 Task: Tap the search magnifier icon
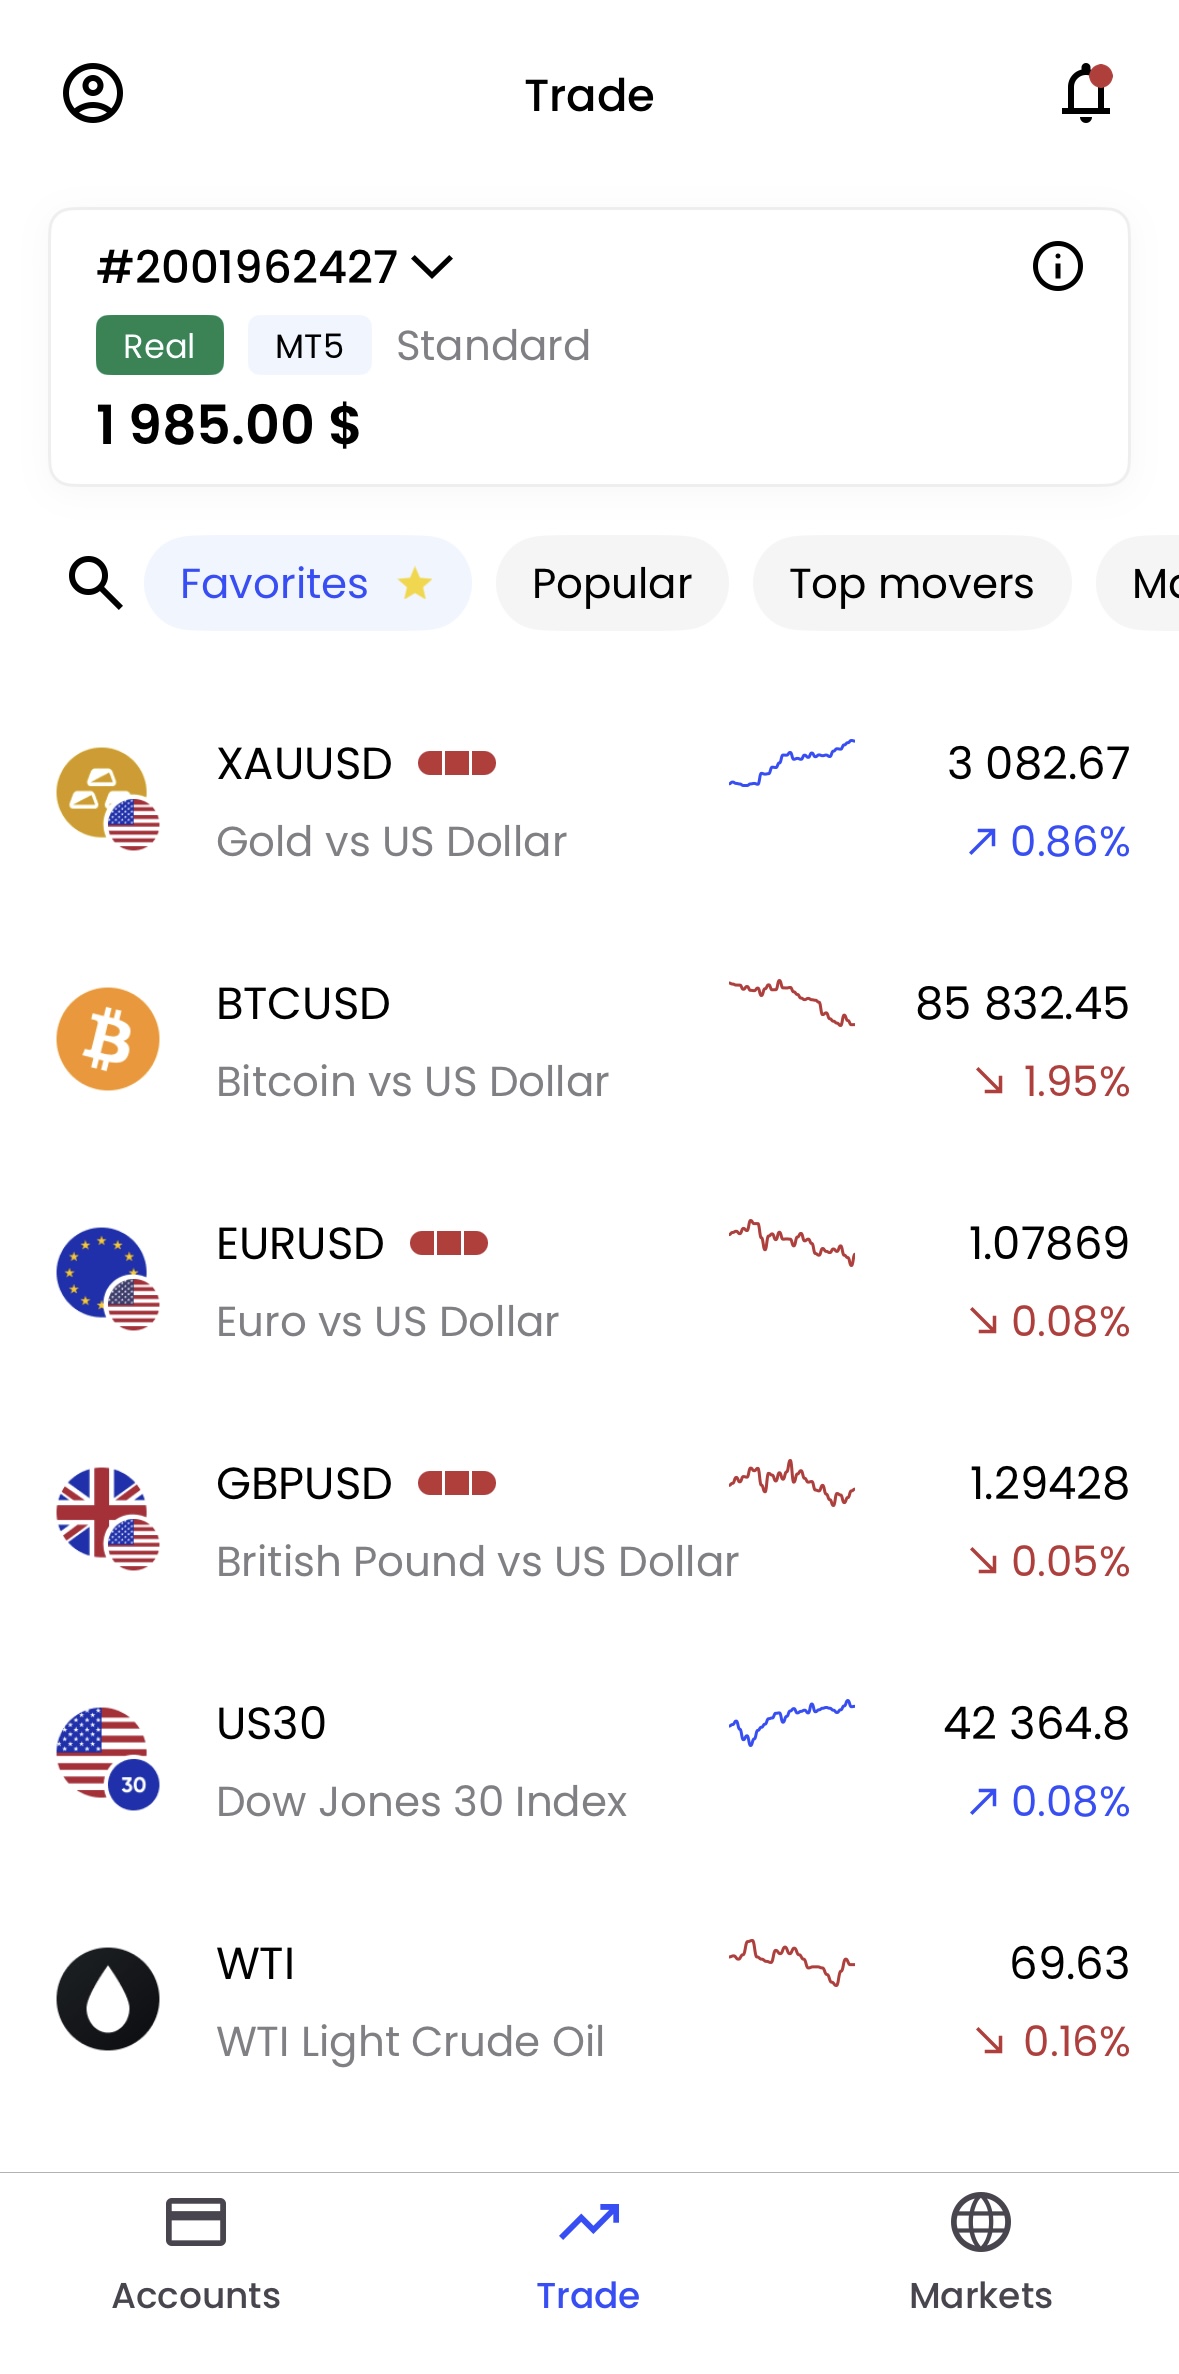95,583
